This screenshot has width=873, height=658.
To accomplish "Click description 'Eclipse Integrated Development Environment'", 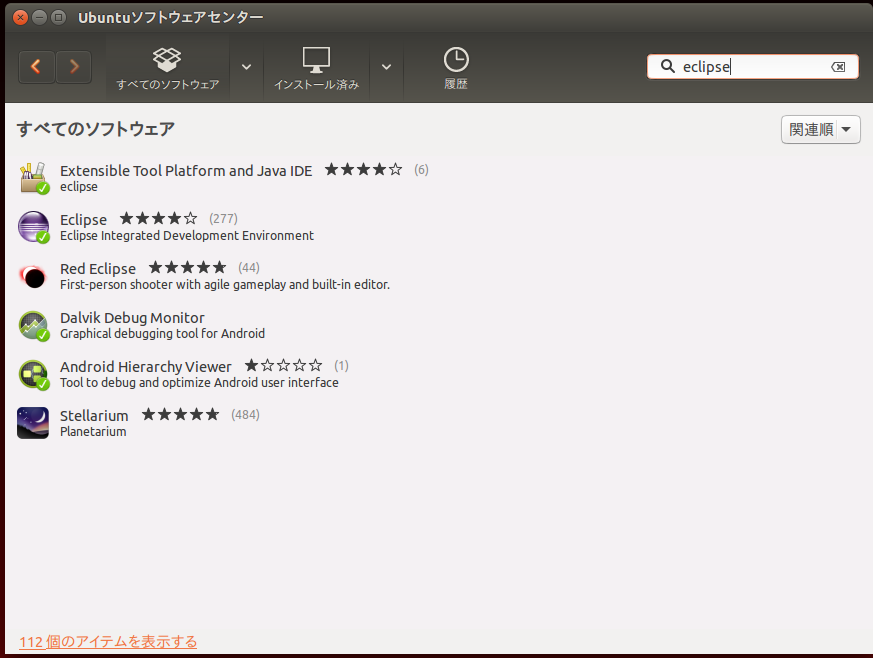I will (187, 235).
